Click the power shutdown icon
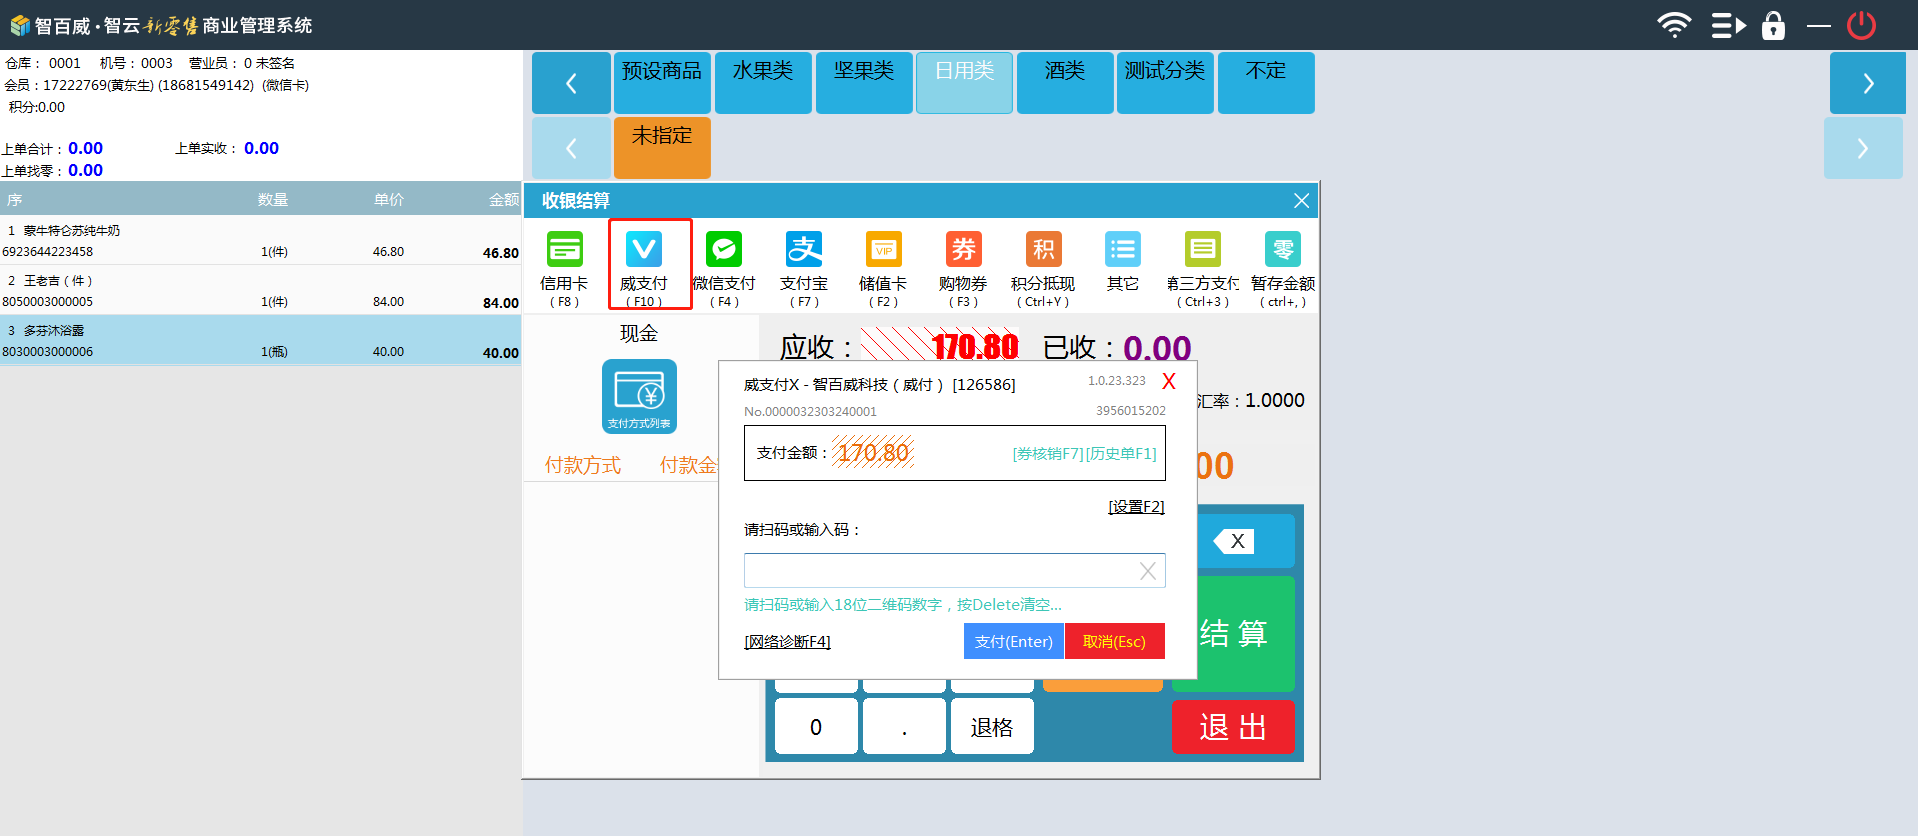The height and width of the screenshot is (836, 1918). [1861, 25]
